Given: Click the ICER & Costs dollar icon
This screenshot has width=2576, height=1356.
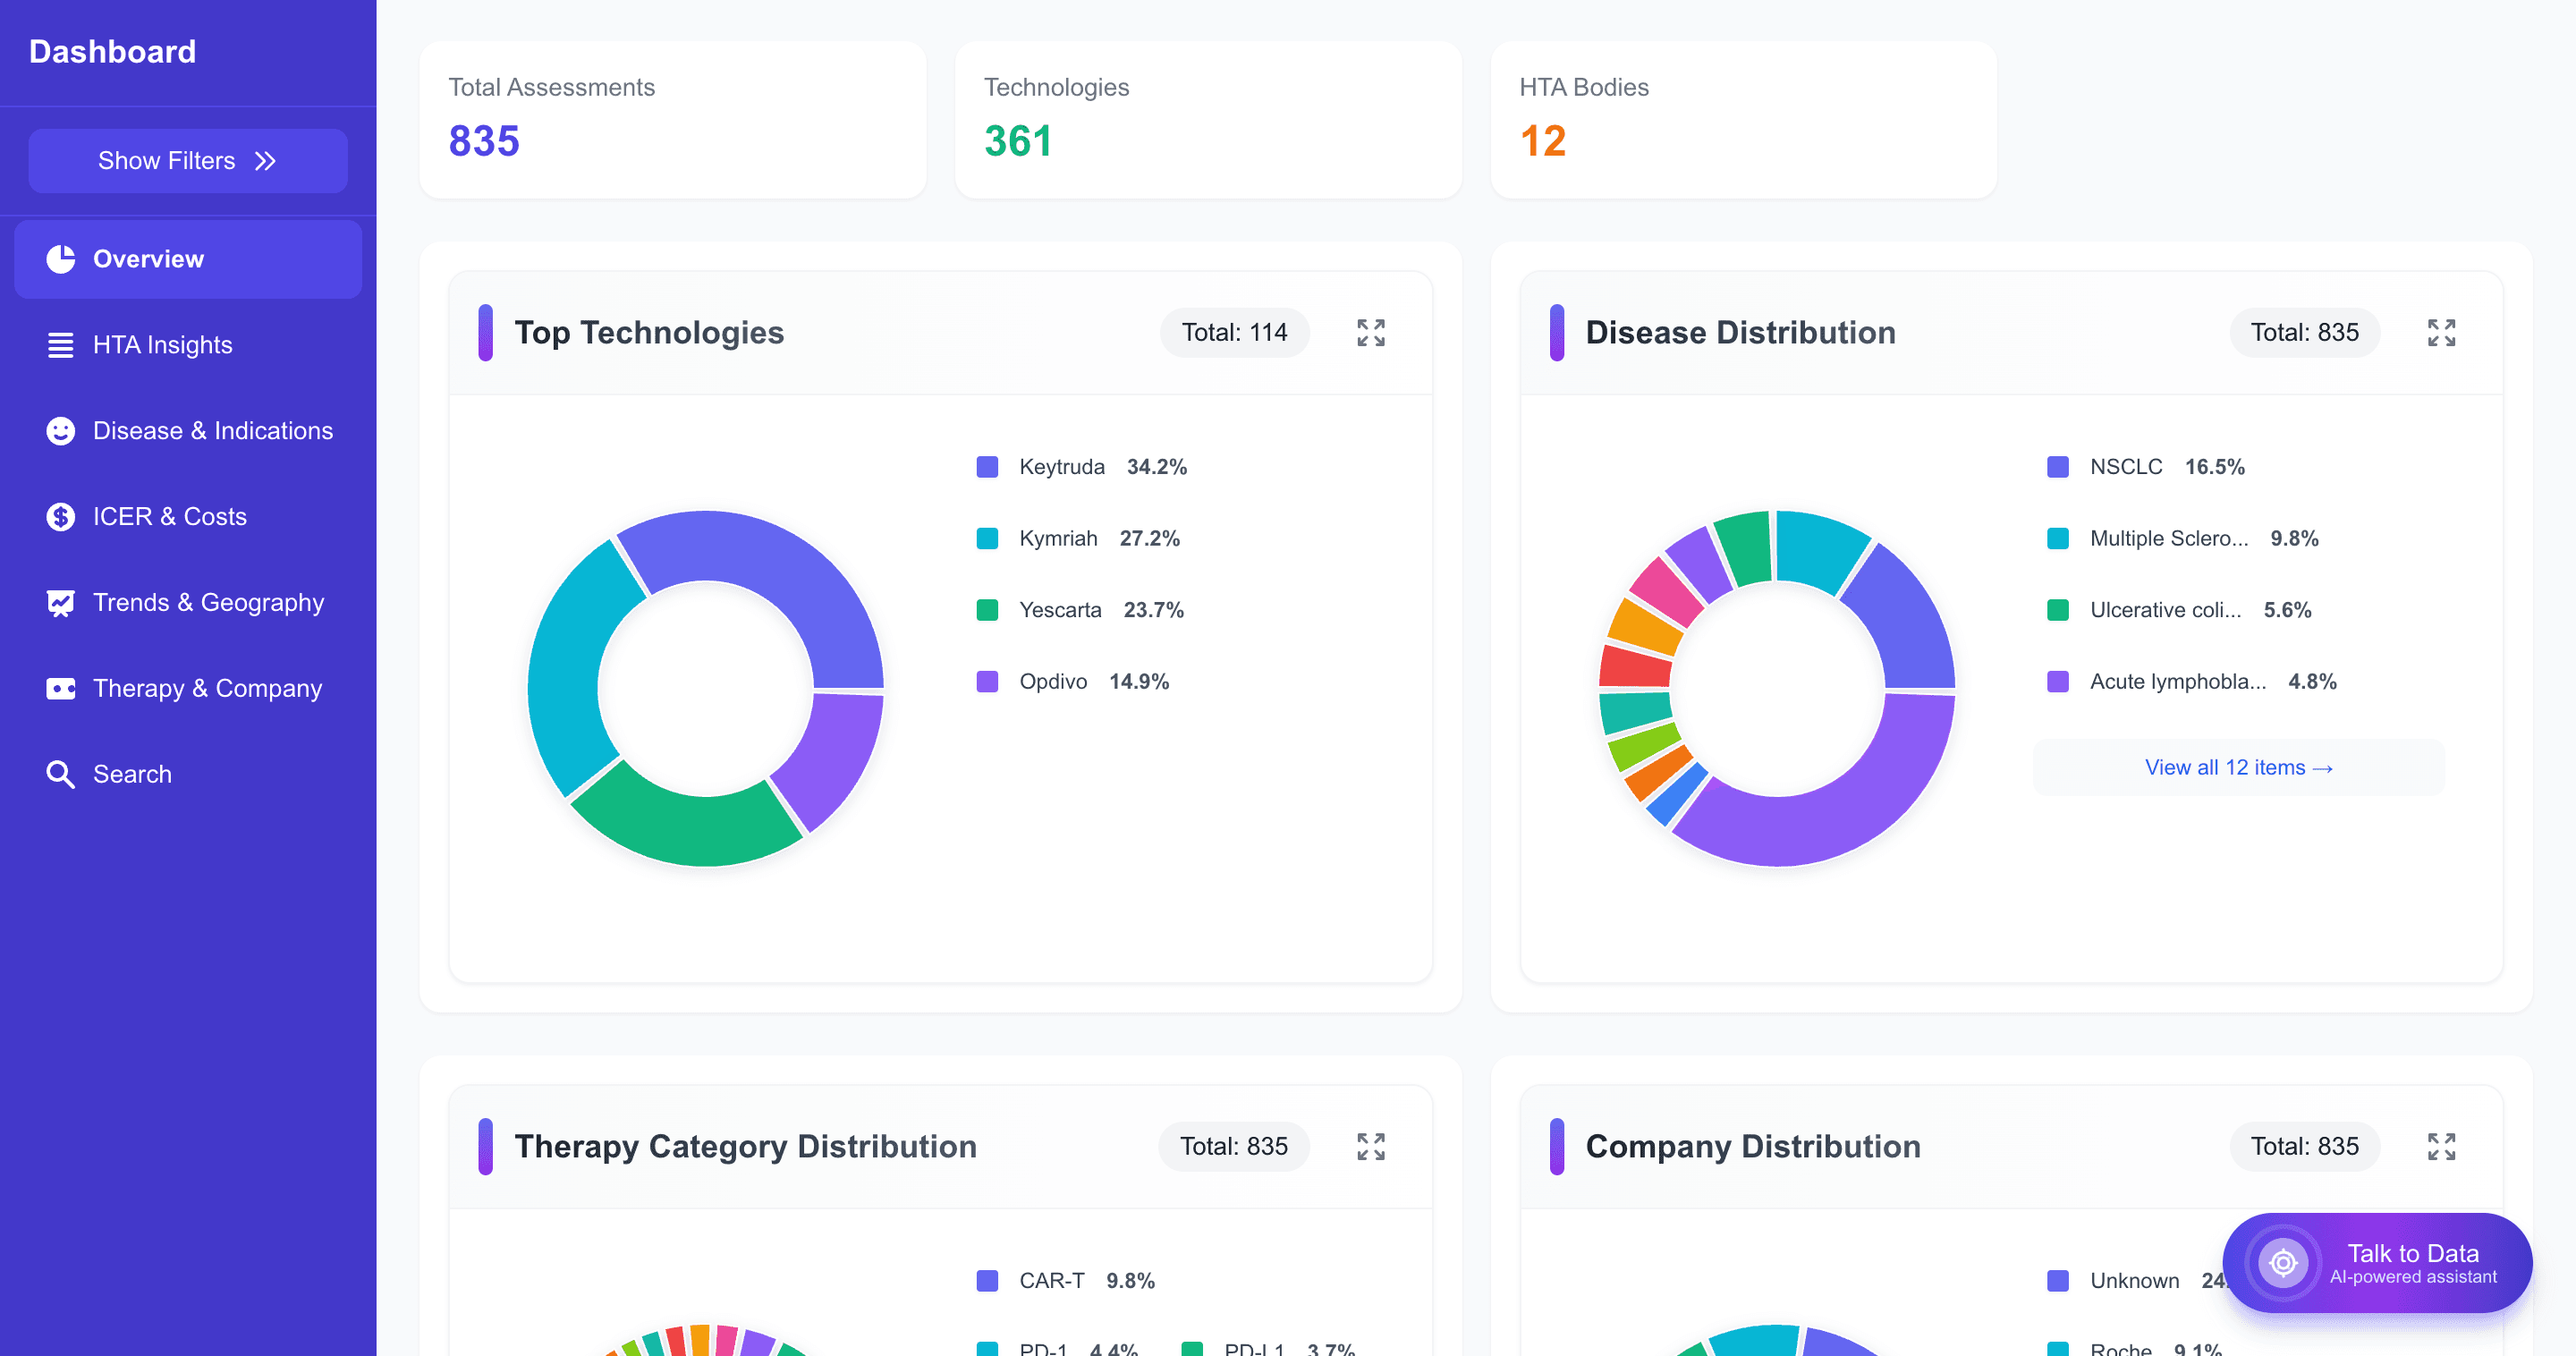Looking at the screenshot, I should (61, 517).
